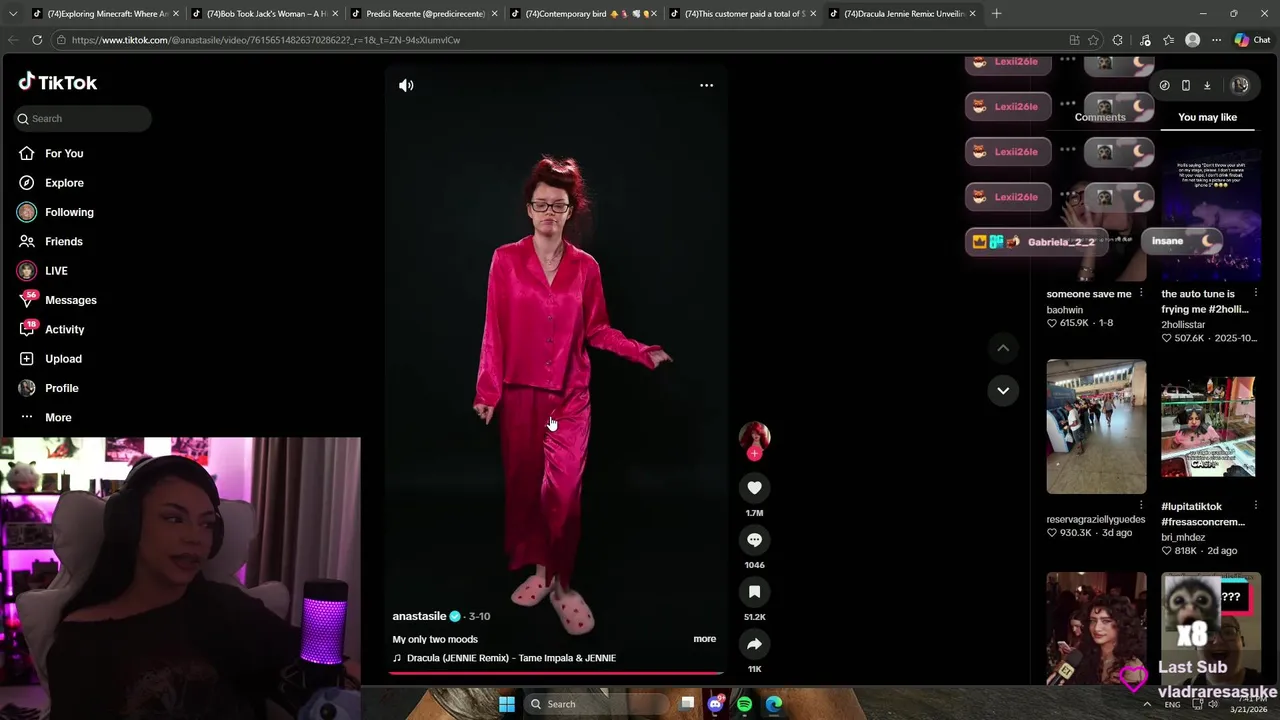1280x720 pixels.
Task: Click the TikTok coins icon in top pill
Action: [1165, 85]
